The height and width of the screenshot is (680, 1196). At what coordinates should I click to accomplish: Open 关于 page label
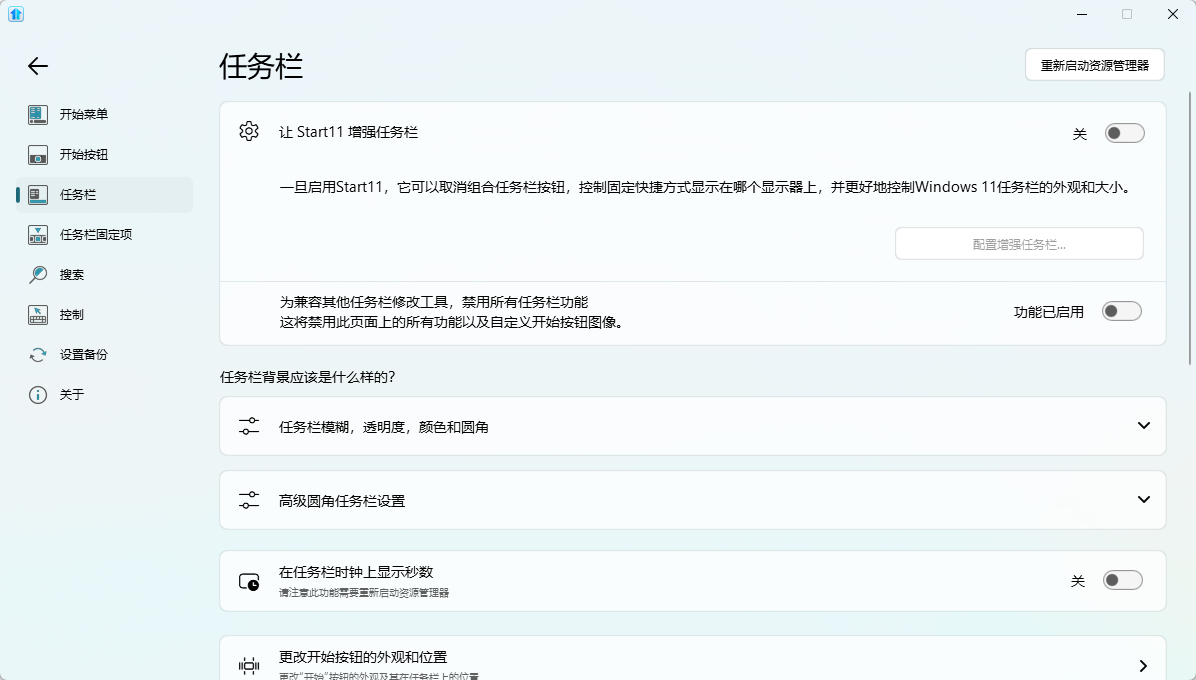(x=72, y=395)
